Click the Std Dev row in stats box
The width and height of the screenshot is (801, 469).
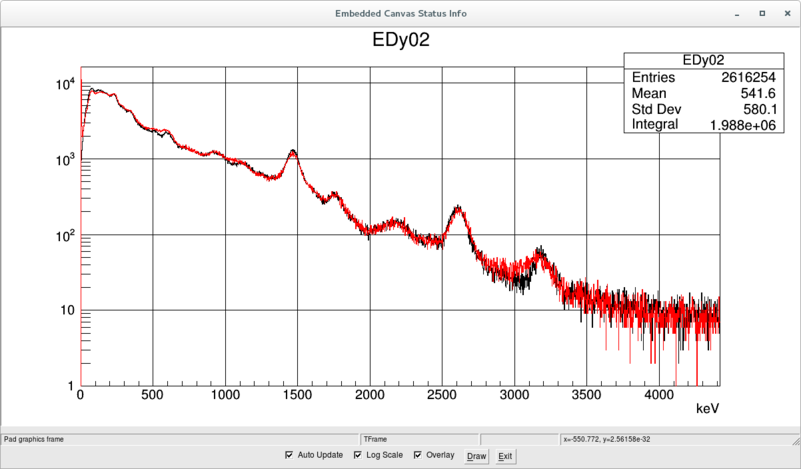tap(703, 109)
